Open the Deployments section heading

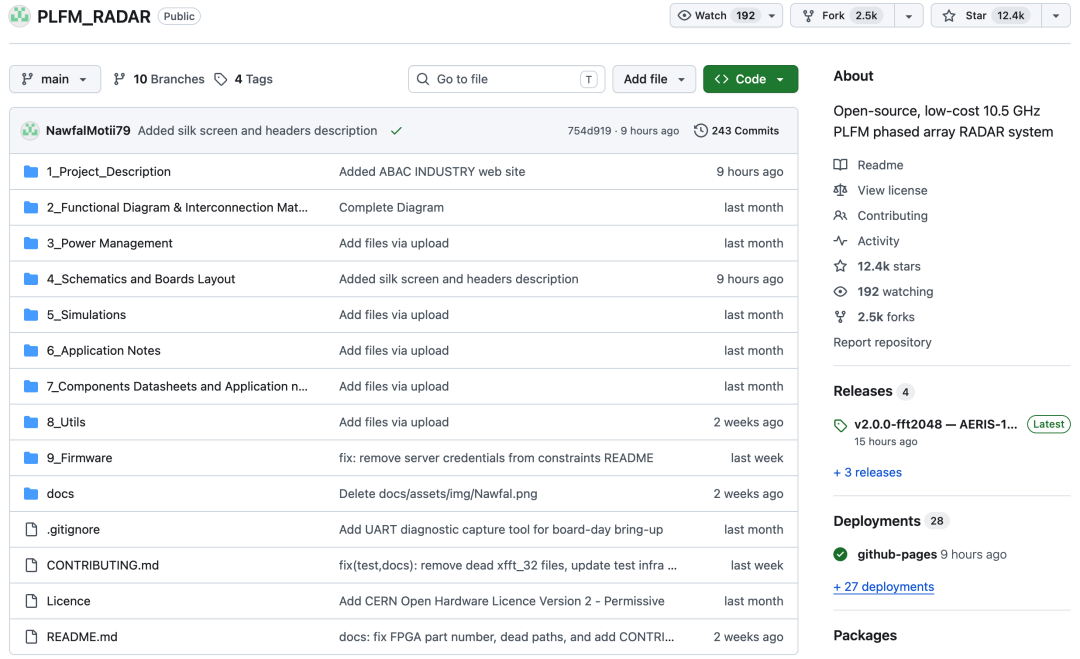pyautogui.click(x=877, y=521)
